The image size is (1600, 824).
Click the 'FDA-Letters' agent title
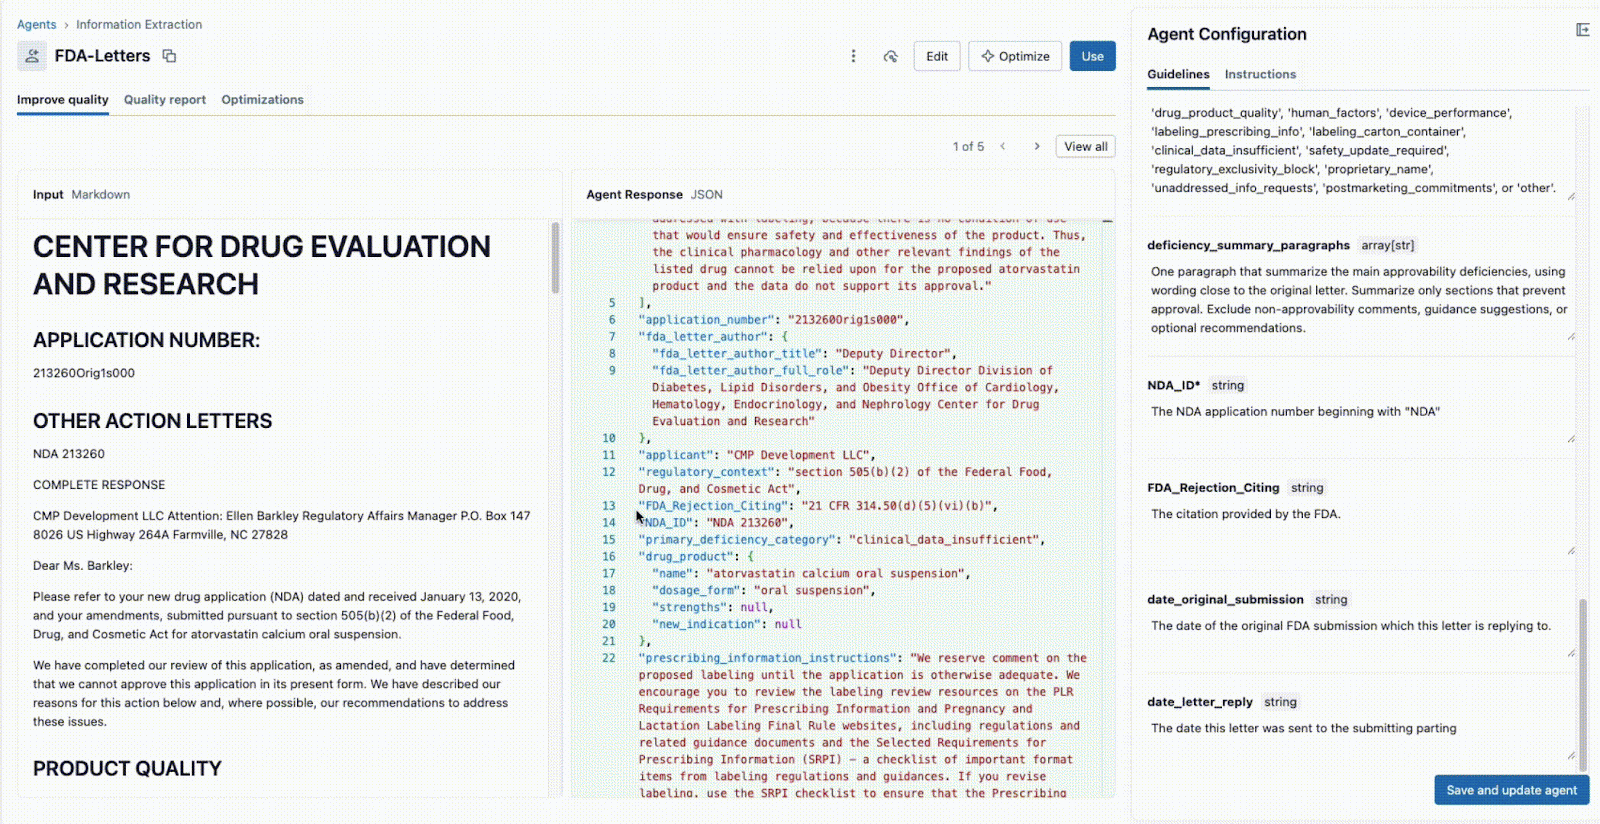pyautogui.click(x=102, y=56)
